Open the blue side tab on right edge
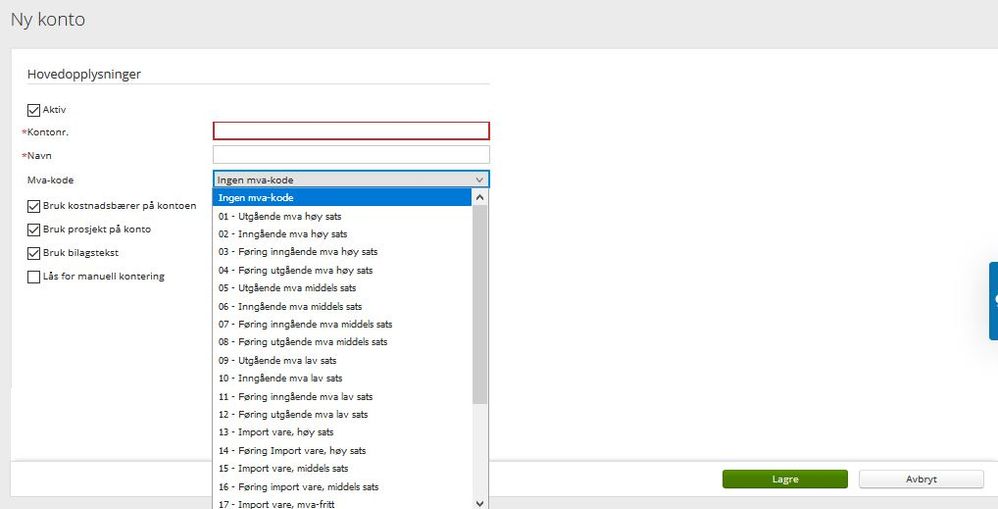 [x=994, y=301]
